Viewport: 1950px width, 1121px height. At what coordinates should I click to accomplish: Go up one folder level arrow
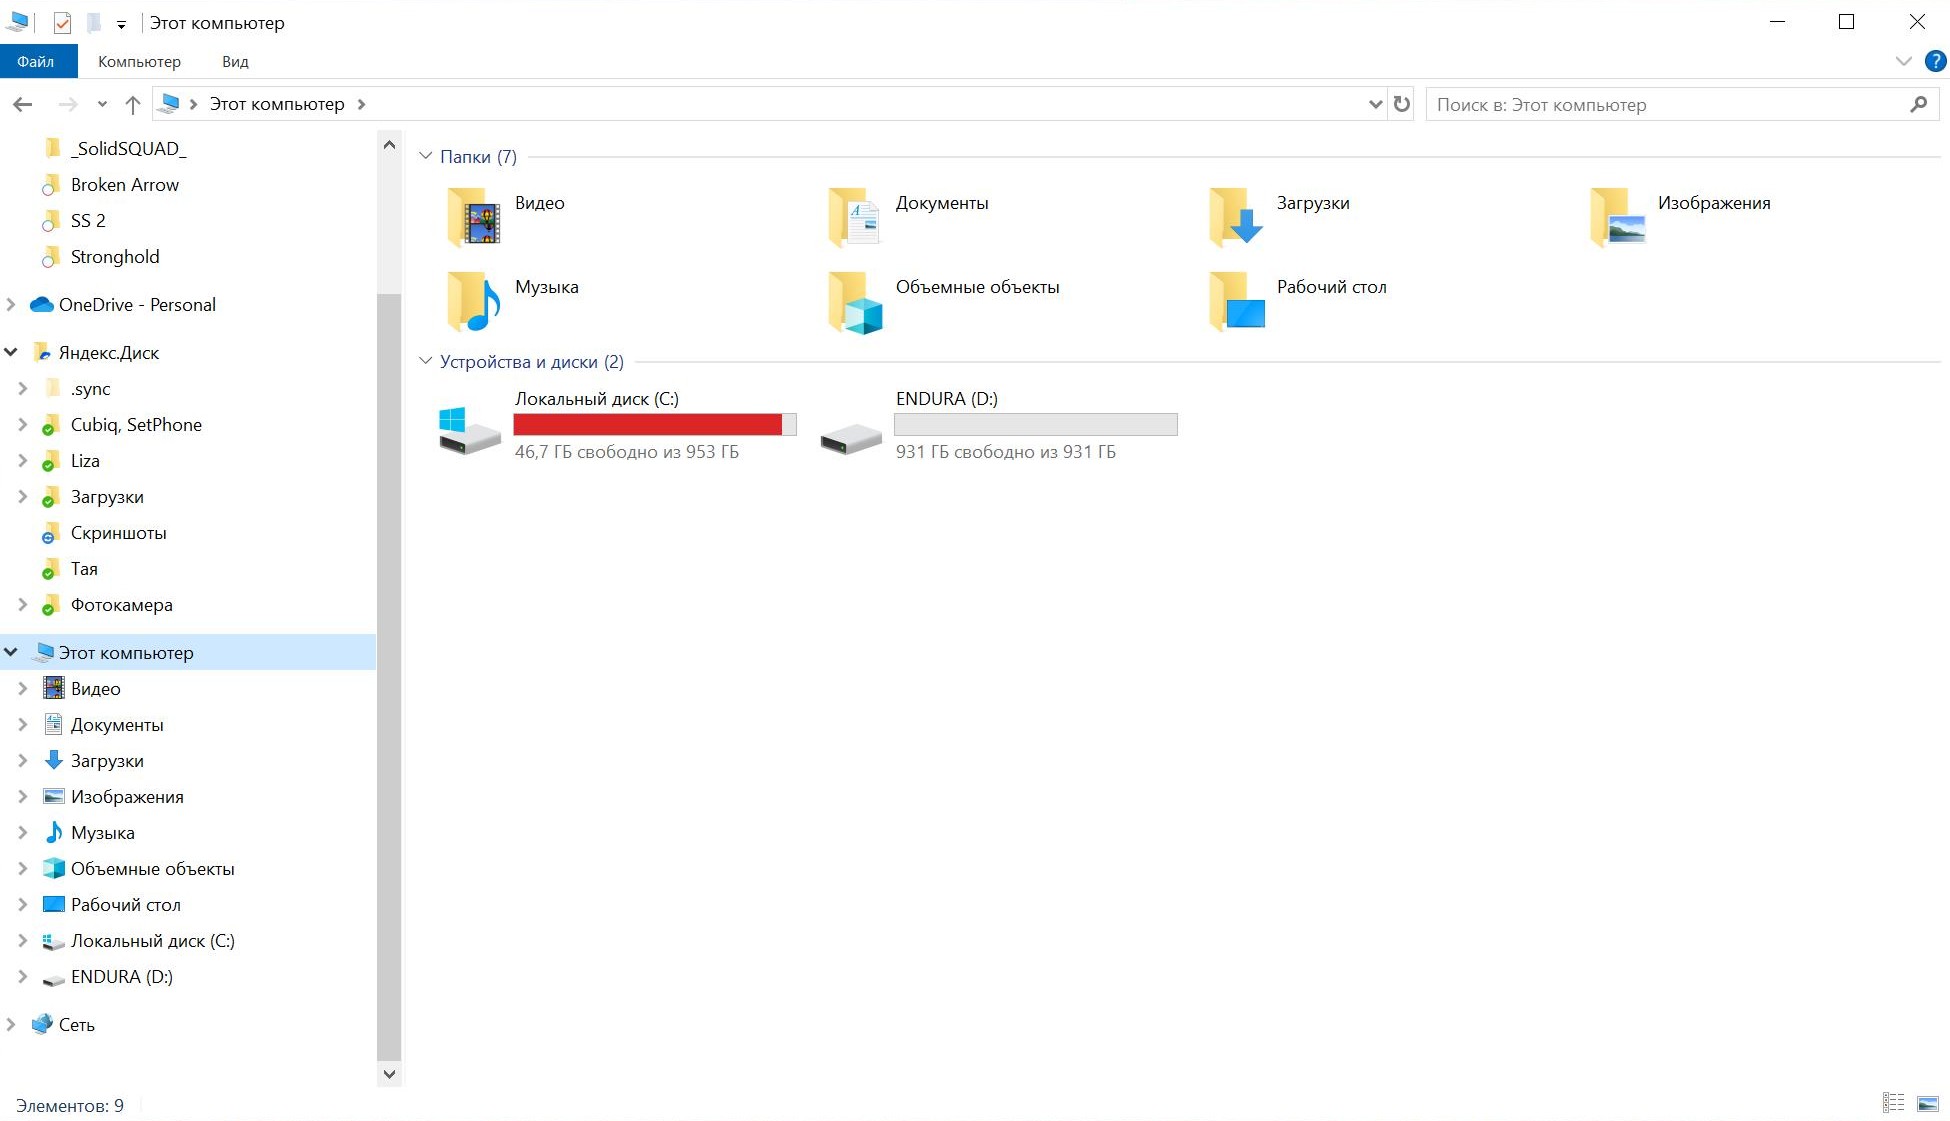[x=132, y=104]
